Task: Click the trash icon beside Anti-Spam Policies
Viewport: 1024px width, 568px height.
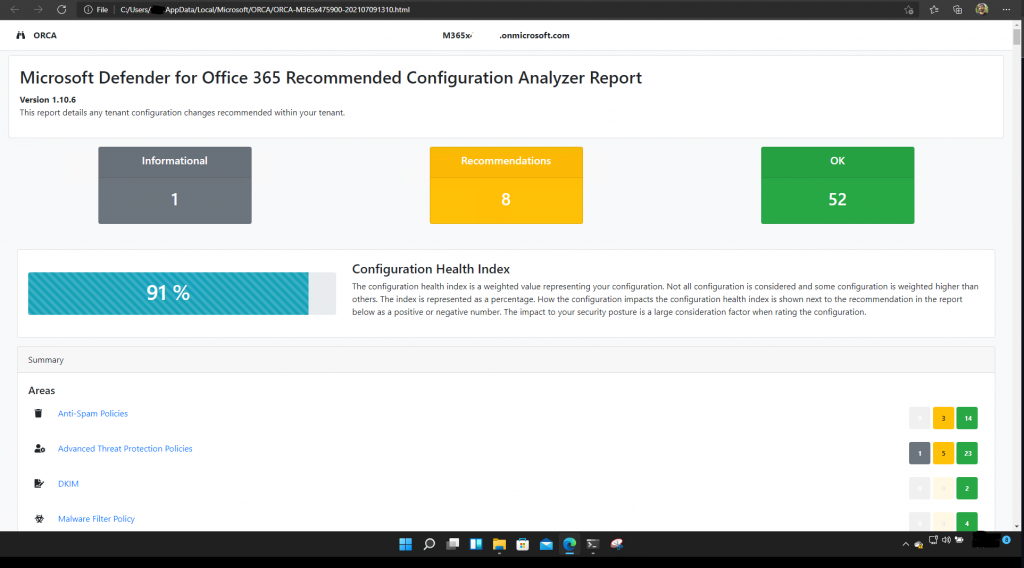Action: coord(39,413)
